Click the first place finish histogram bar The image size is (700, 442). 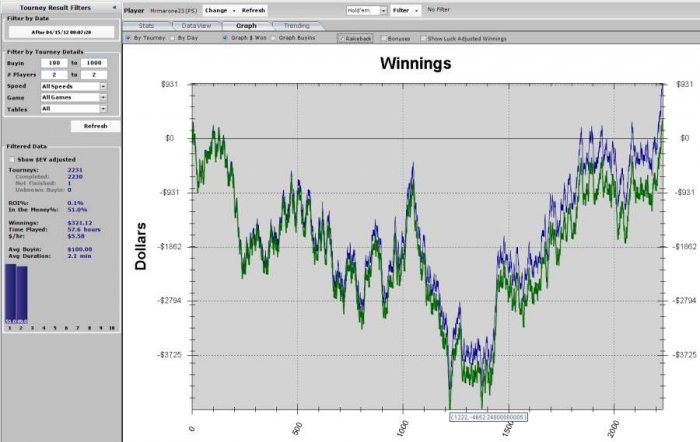[x=10, y=293]
